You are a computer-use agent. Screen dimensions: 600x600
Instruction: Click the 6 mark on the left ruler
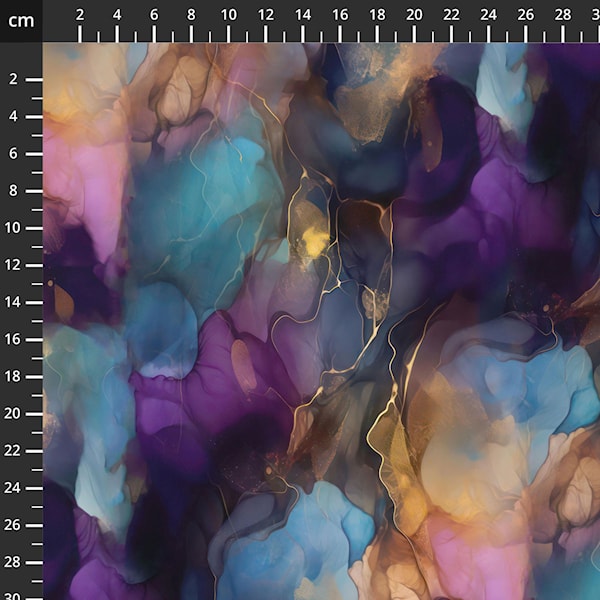15,153
